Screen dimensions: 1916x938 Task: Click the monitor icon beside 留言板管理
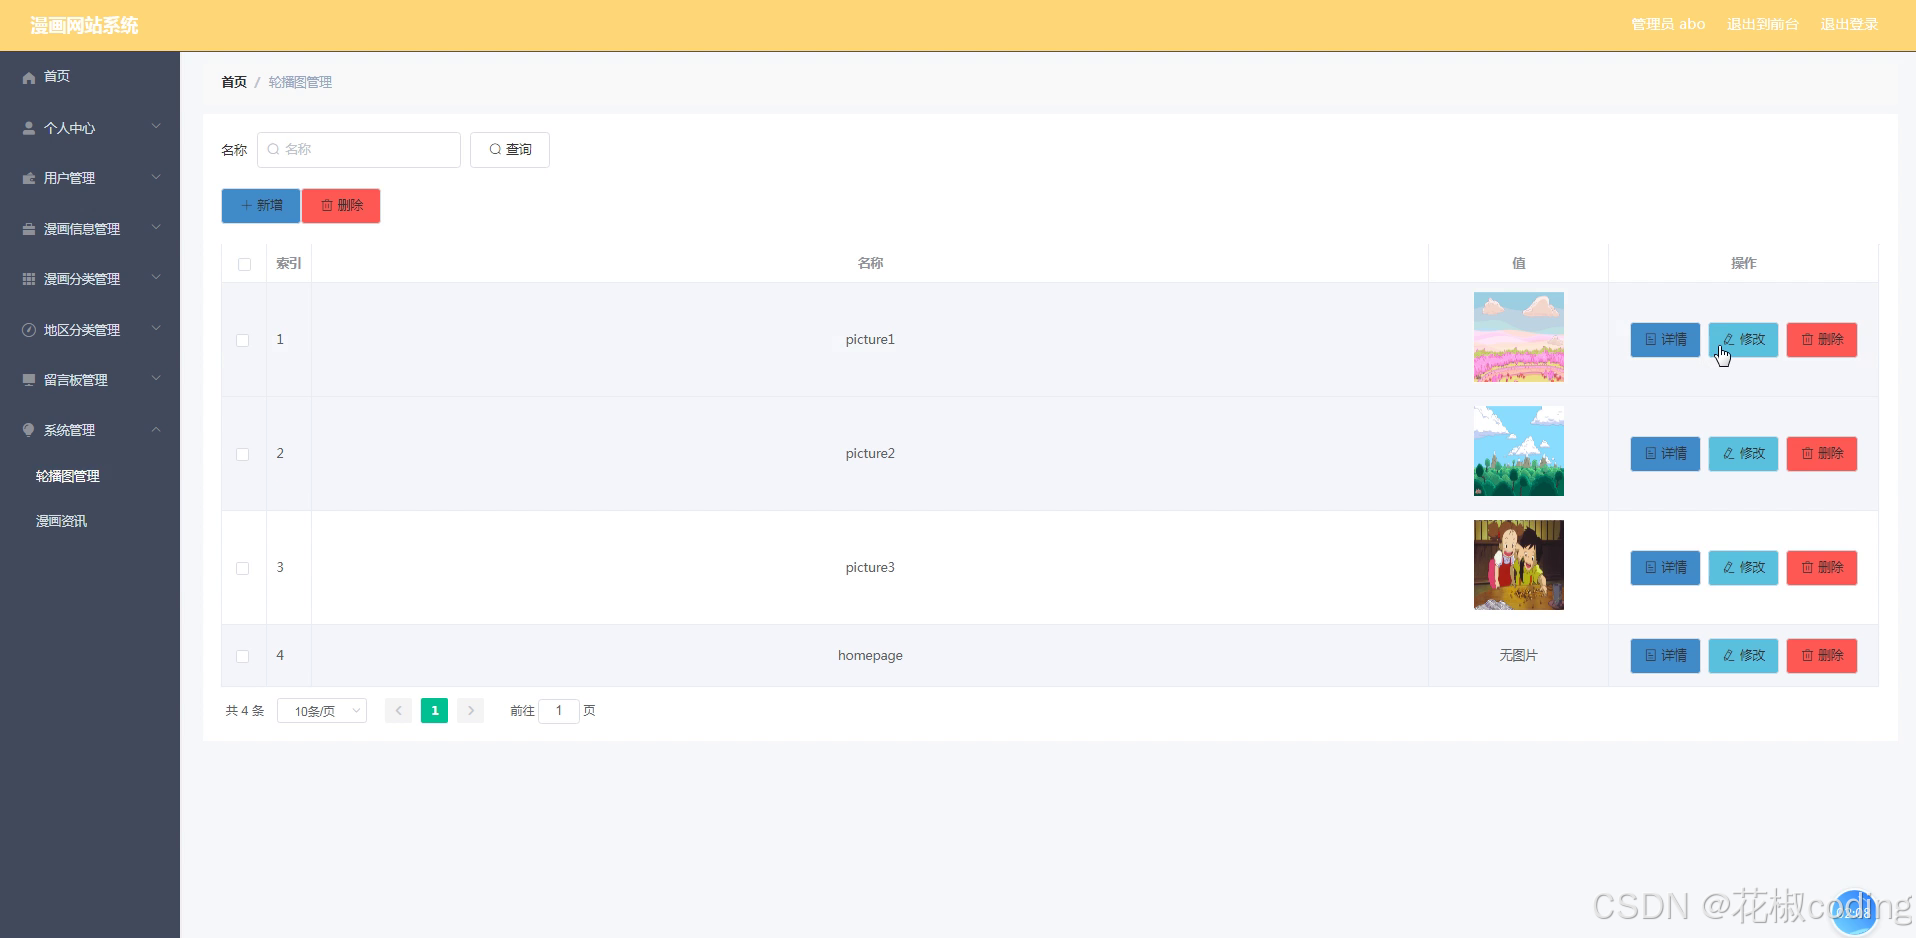tap(29, 380)
